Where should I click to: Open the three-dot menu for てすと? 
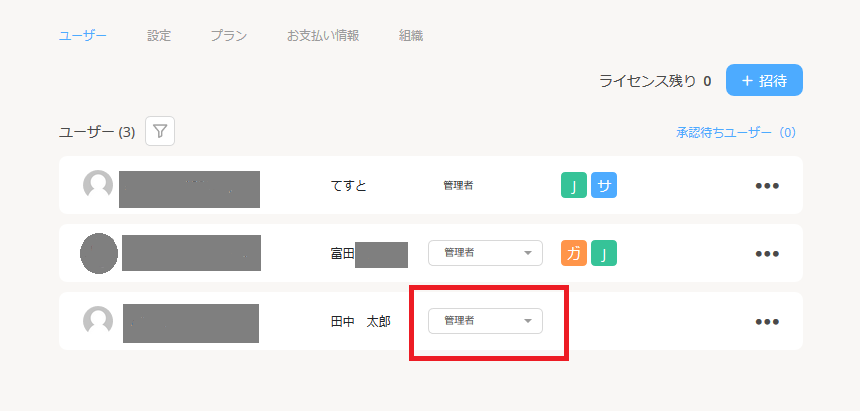click(767, 186)
